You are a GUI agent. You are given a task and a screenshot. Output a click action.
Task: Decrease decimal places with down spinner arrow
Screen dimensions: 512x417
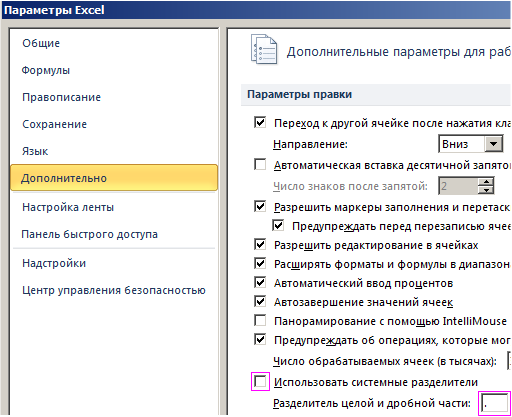pos(486,190)
